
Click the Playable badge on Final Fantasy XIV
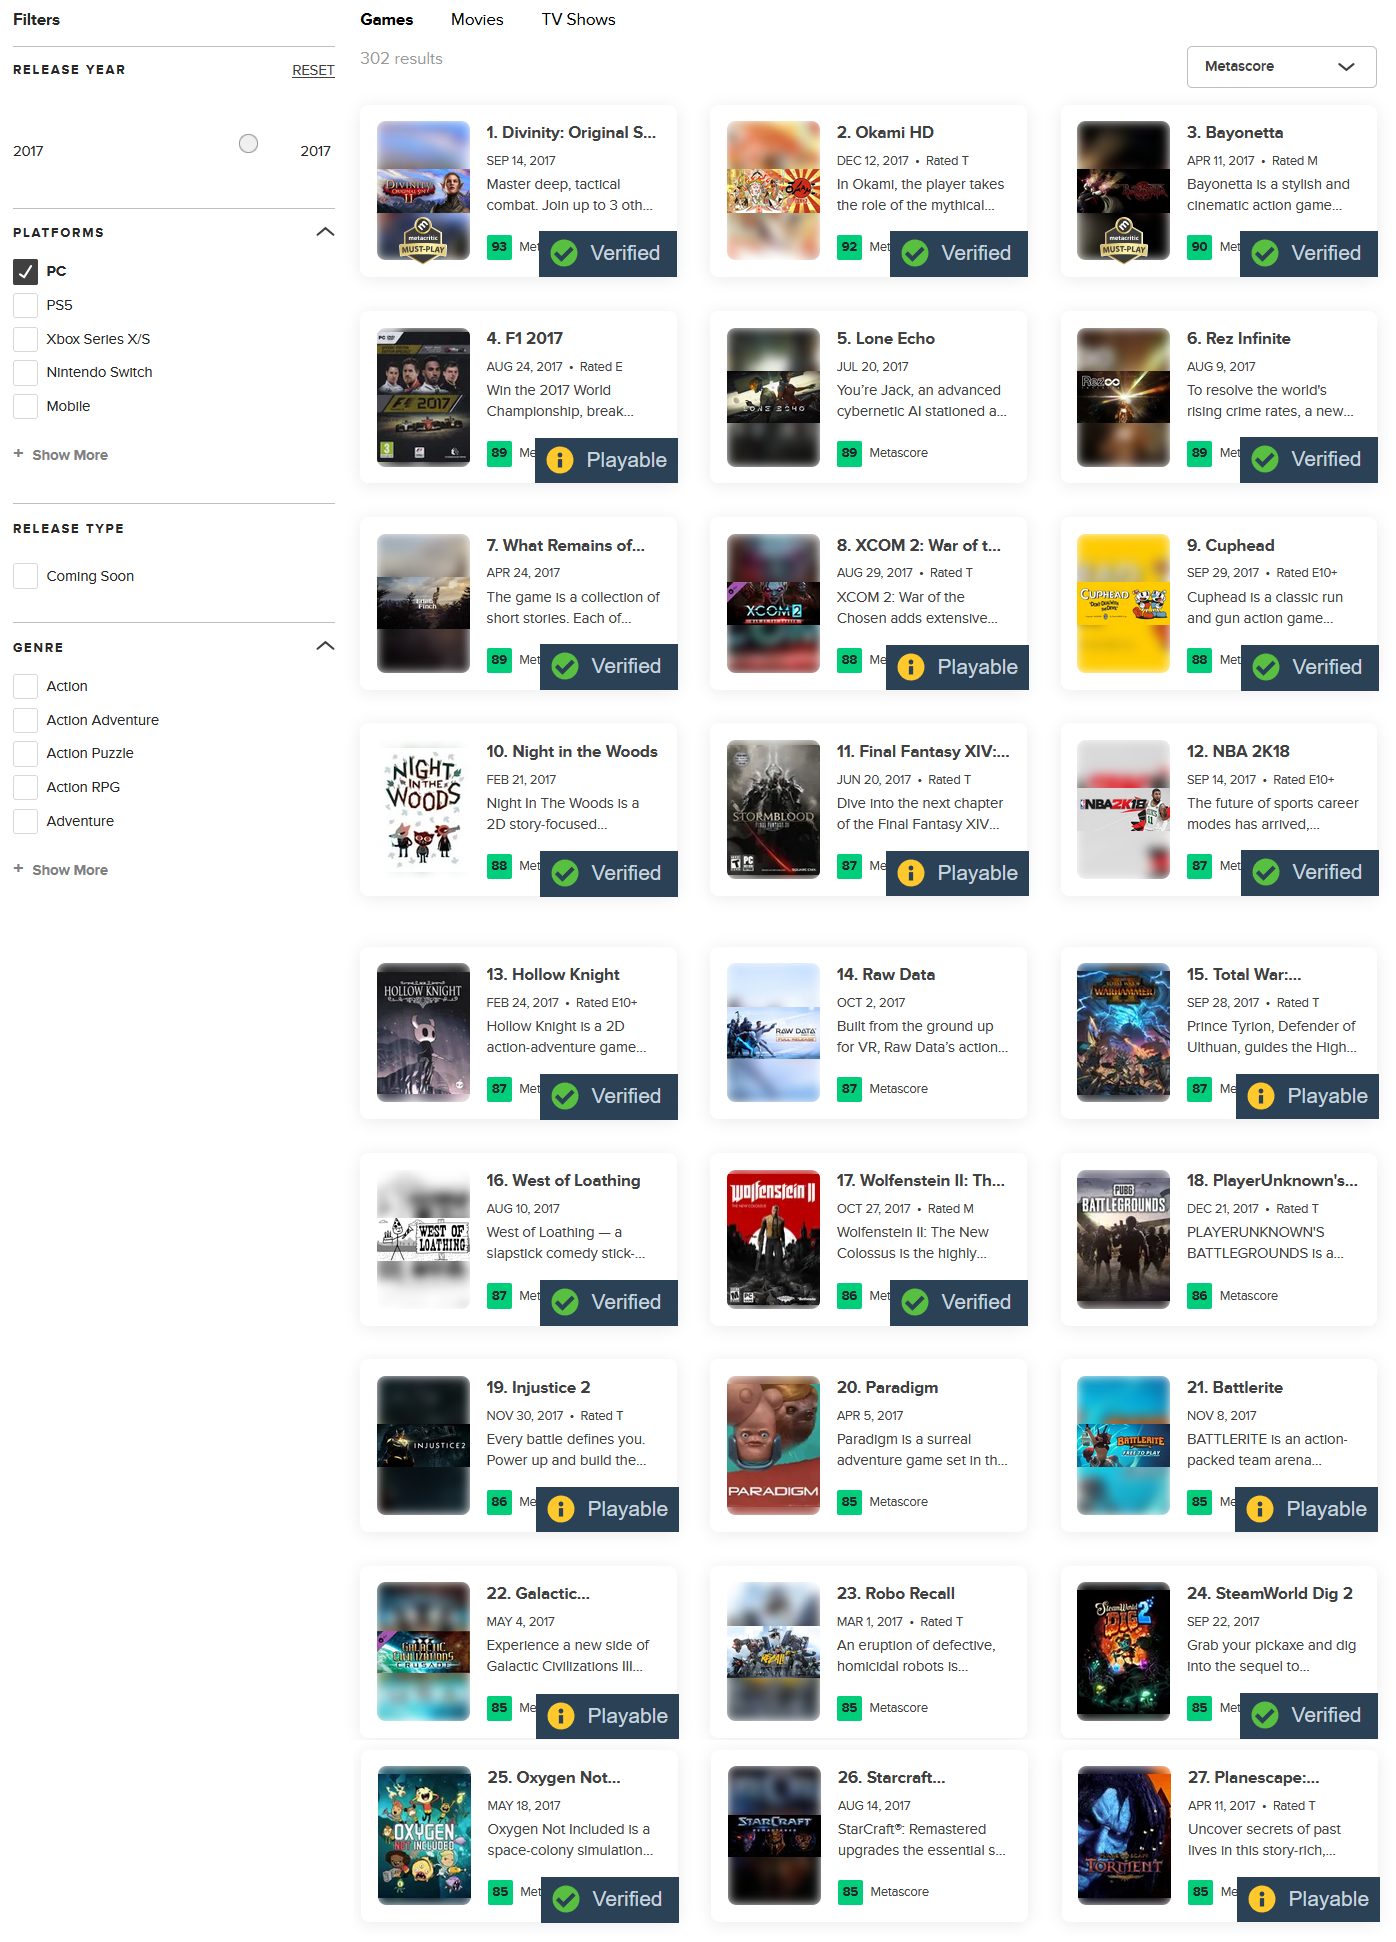(x=957, y=873)
